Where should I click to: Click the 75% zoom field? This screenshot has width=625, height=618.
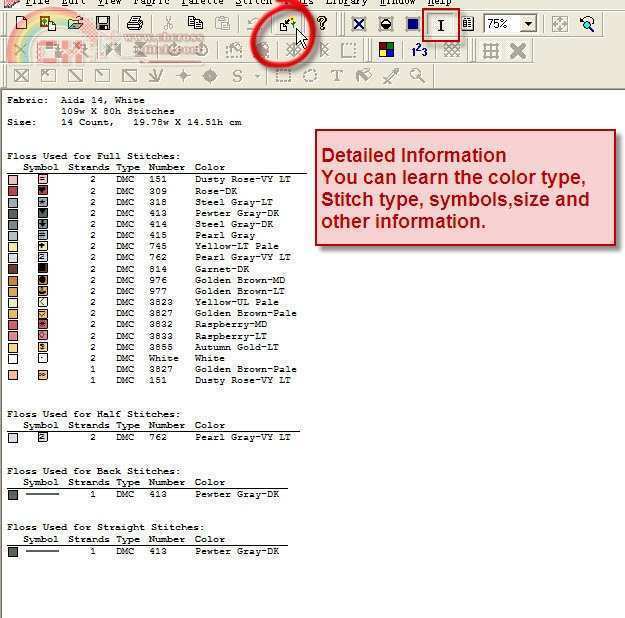(502, 24)
